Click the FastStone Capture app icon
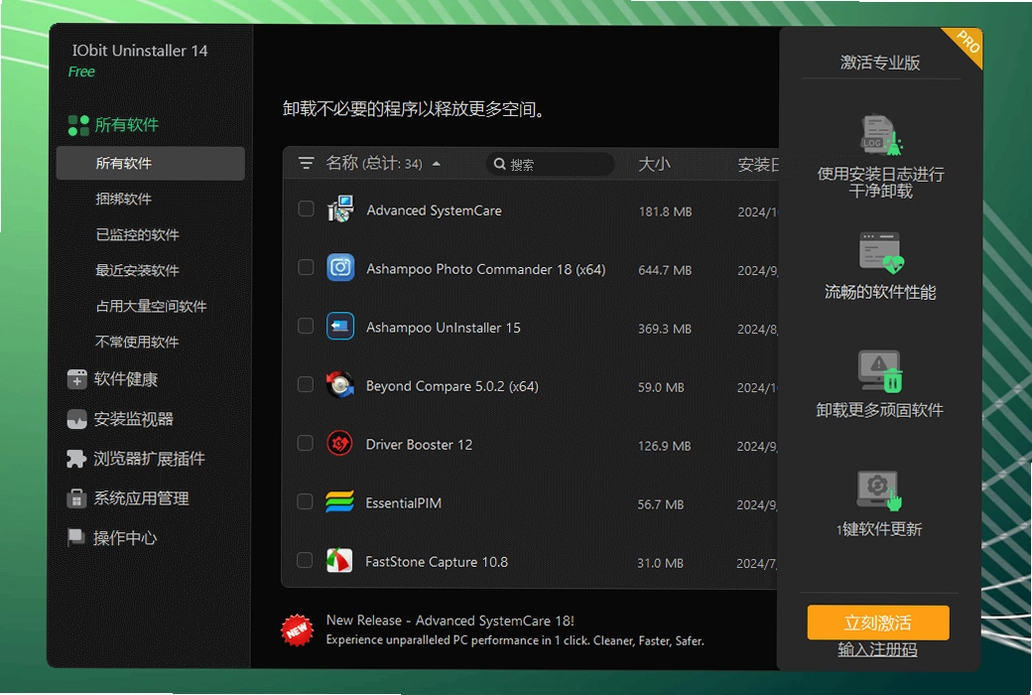1032x695 pixels. coord(339,560)
